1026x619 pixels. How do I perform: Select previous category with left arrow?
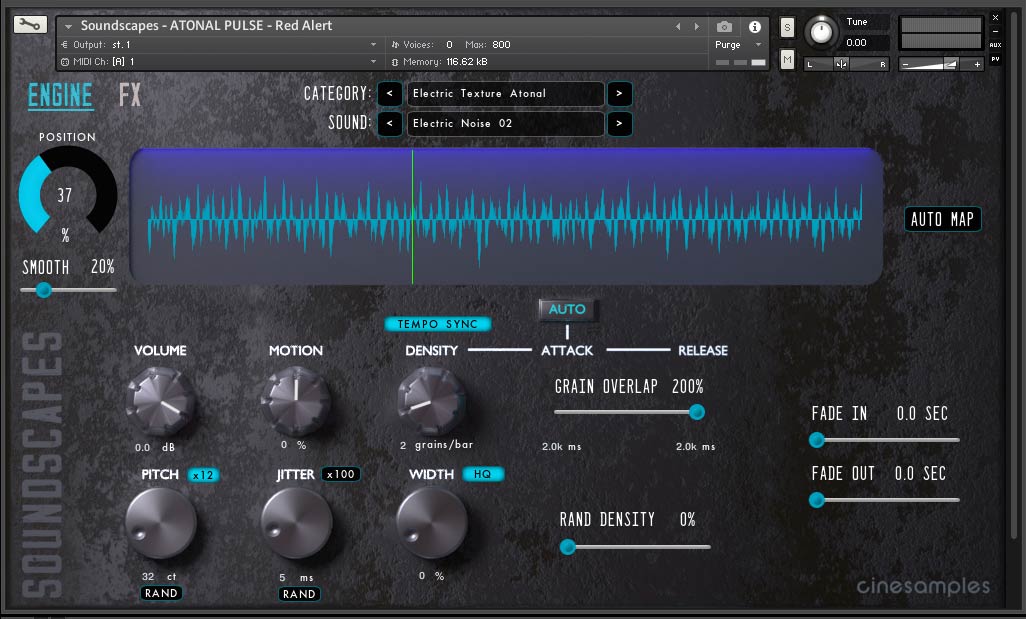[390, 94]
